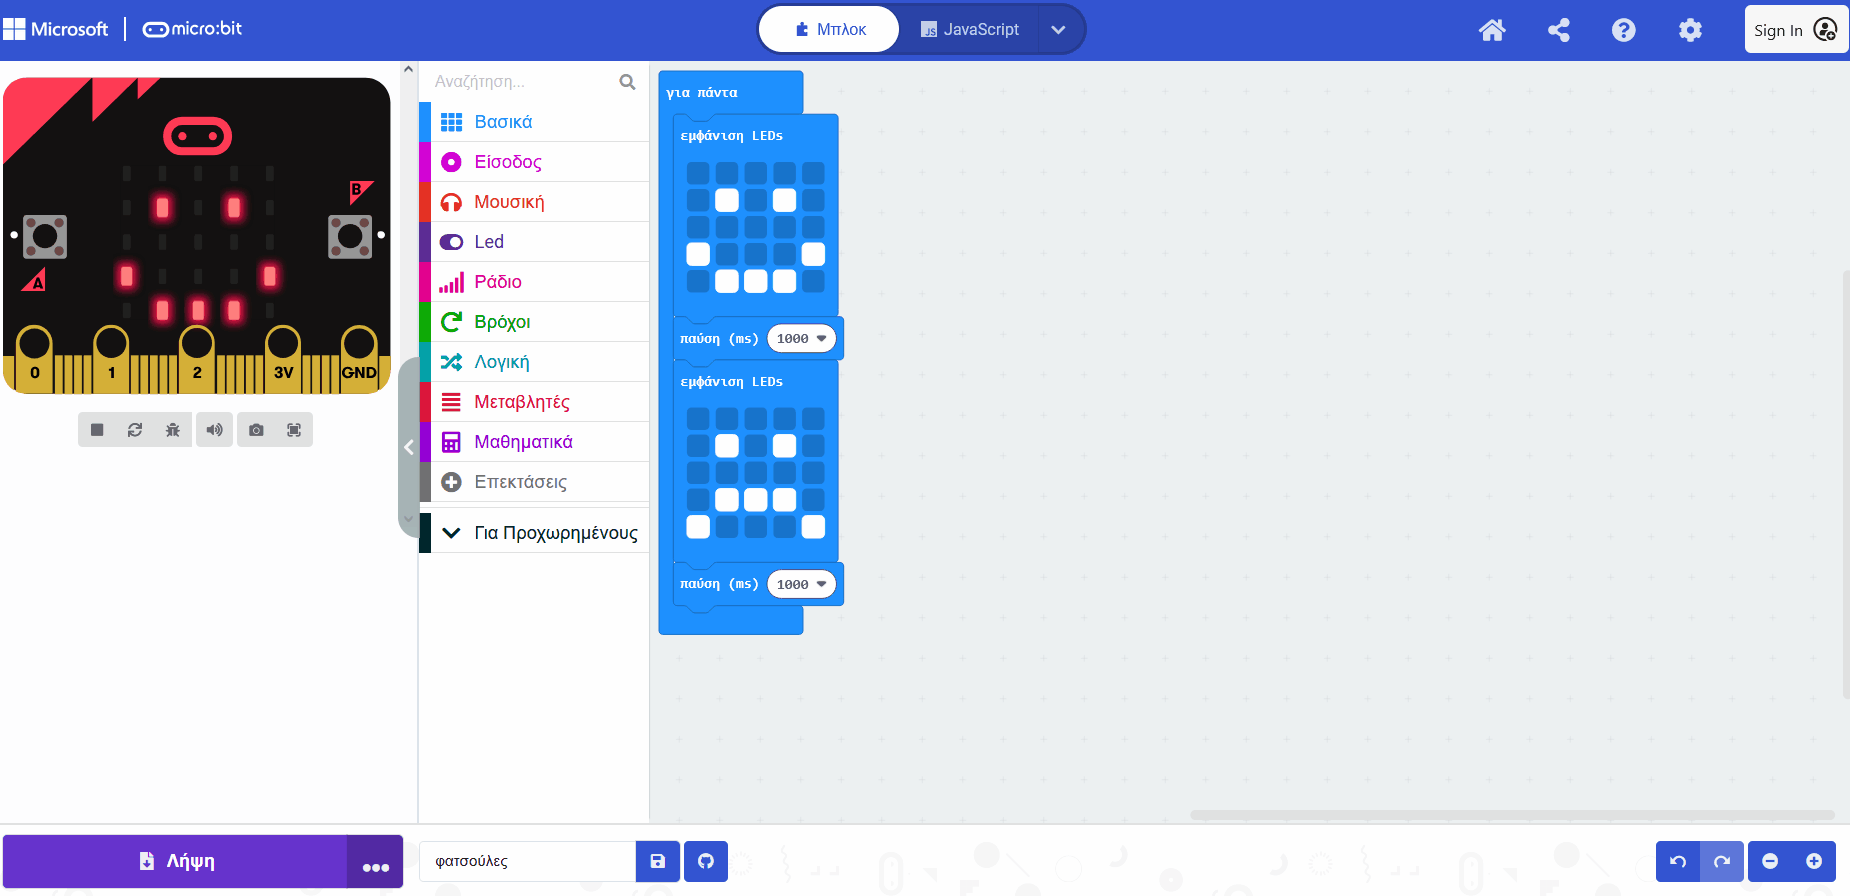Screen dimensions: 1850x896
Task: Stop the micro:bit simulator
Action: click(97, 430)
